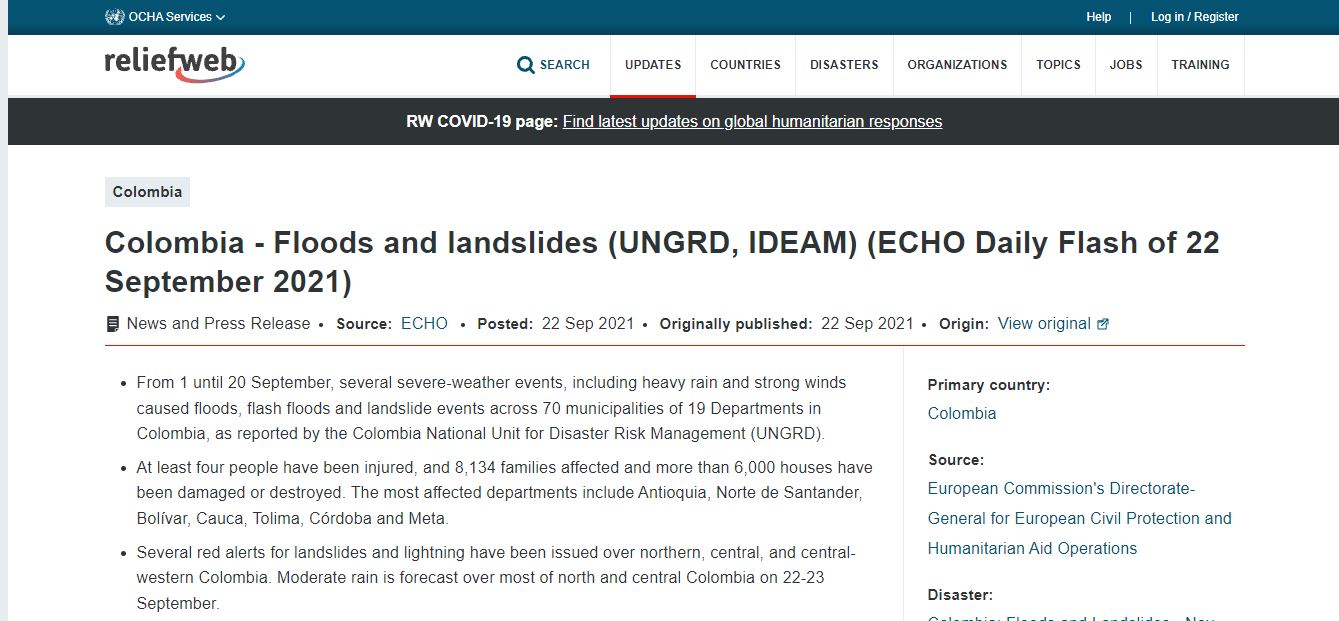
Task: Go to the ReliefWeb home logo
Action: click(x=175, y=64)
